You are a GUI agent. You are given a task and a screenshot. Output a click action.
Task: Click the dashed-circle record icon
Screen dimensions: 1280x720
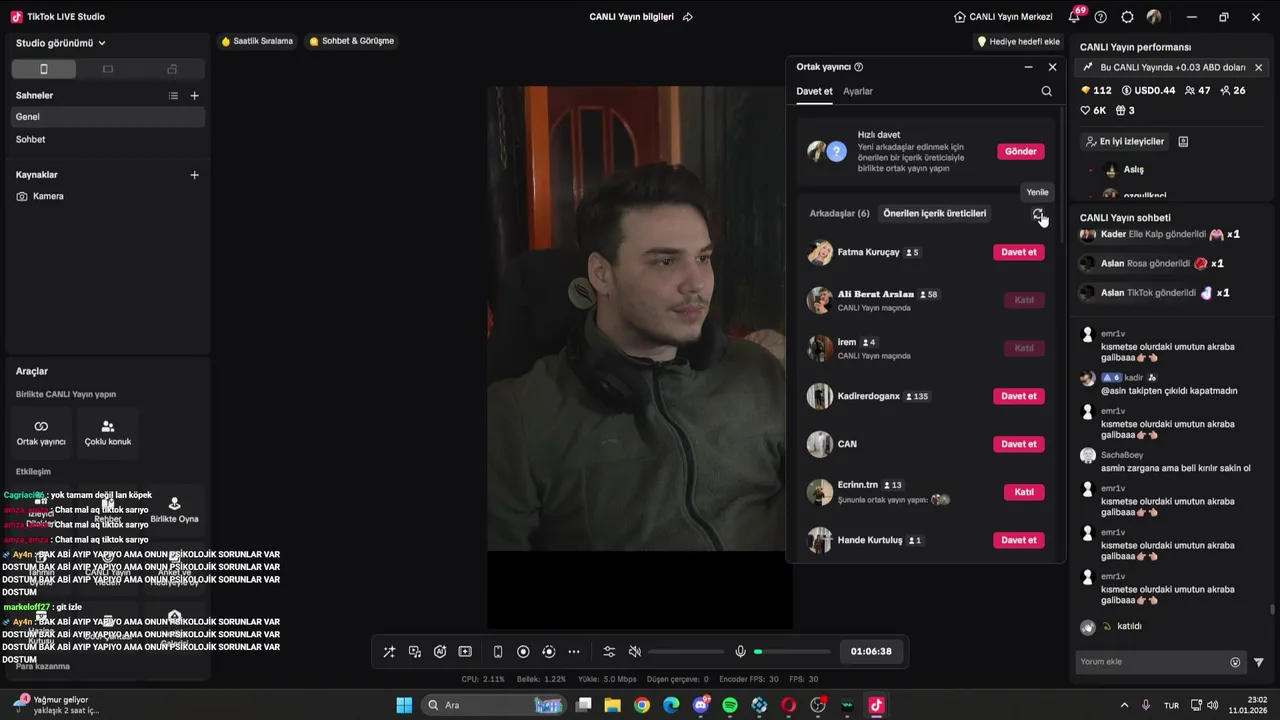click(548, 652)
